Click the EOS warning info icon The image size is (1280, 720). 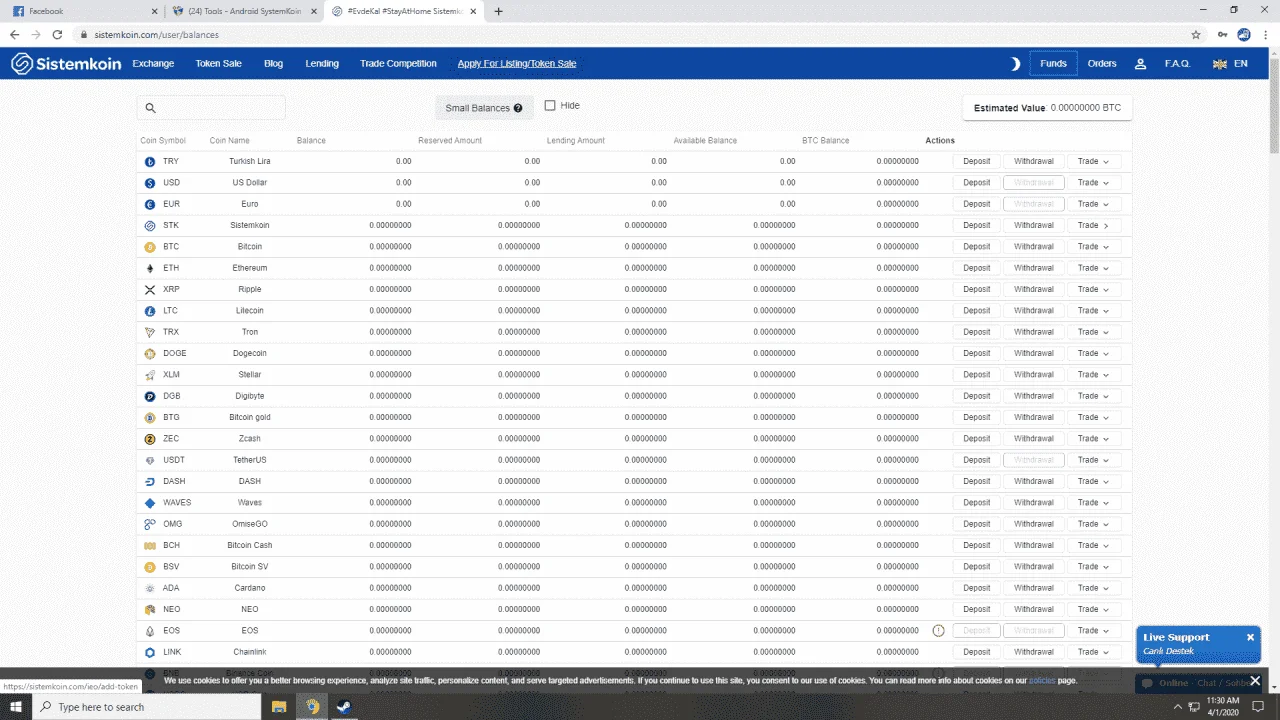coord(938,631)
